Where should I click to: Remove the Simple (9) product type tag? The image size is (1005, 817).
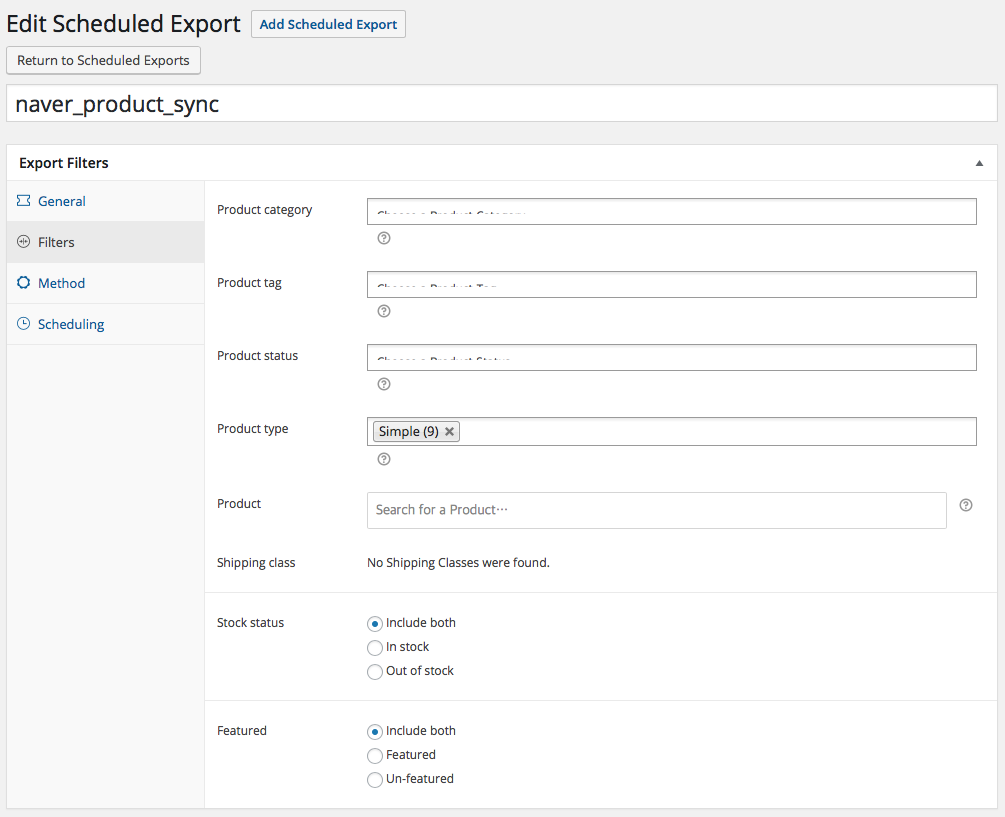pos(450,432)
